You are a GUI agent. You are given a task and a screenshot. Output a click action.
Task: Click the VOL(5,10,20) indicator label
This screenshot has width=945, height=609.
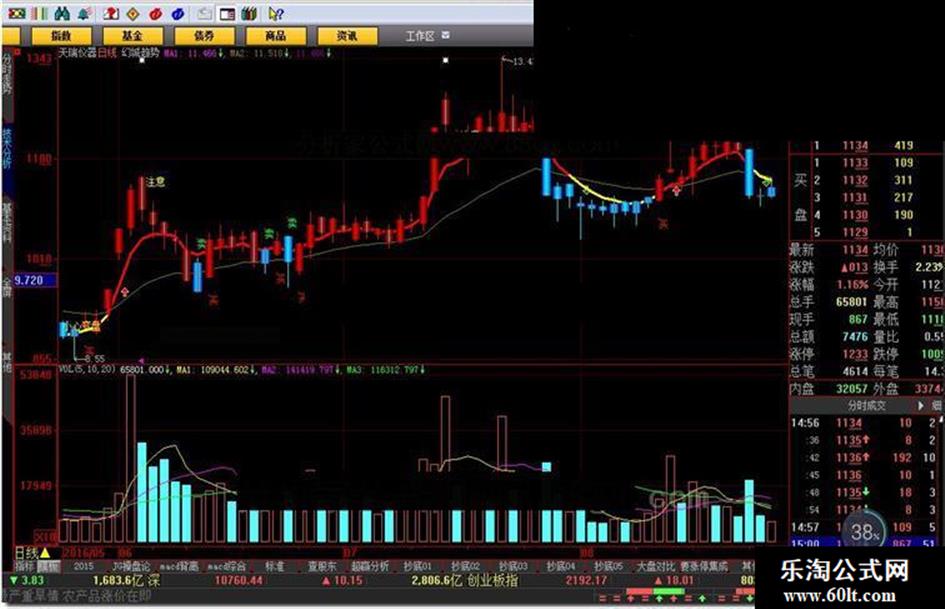pyautogui.click(x=88, y=369)
